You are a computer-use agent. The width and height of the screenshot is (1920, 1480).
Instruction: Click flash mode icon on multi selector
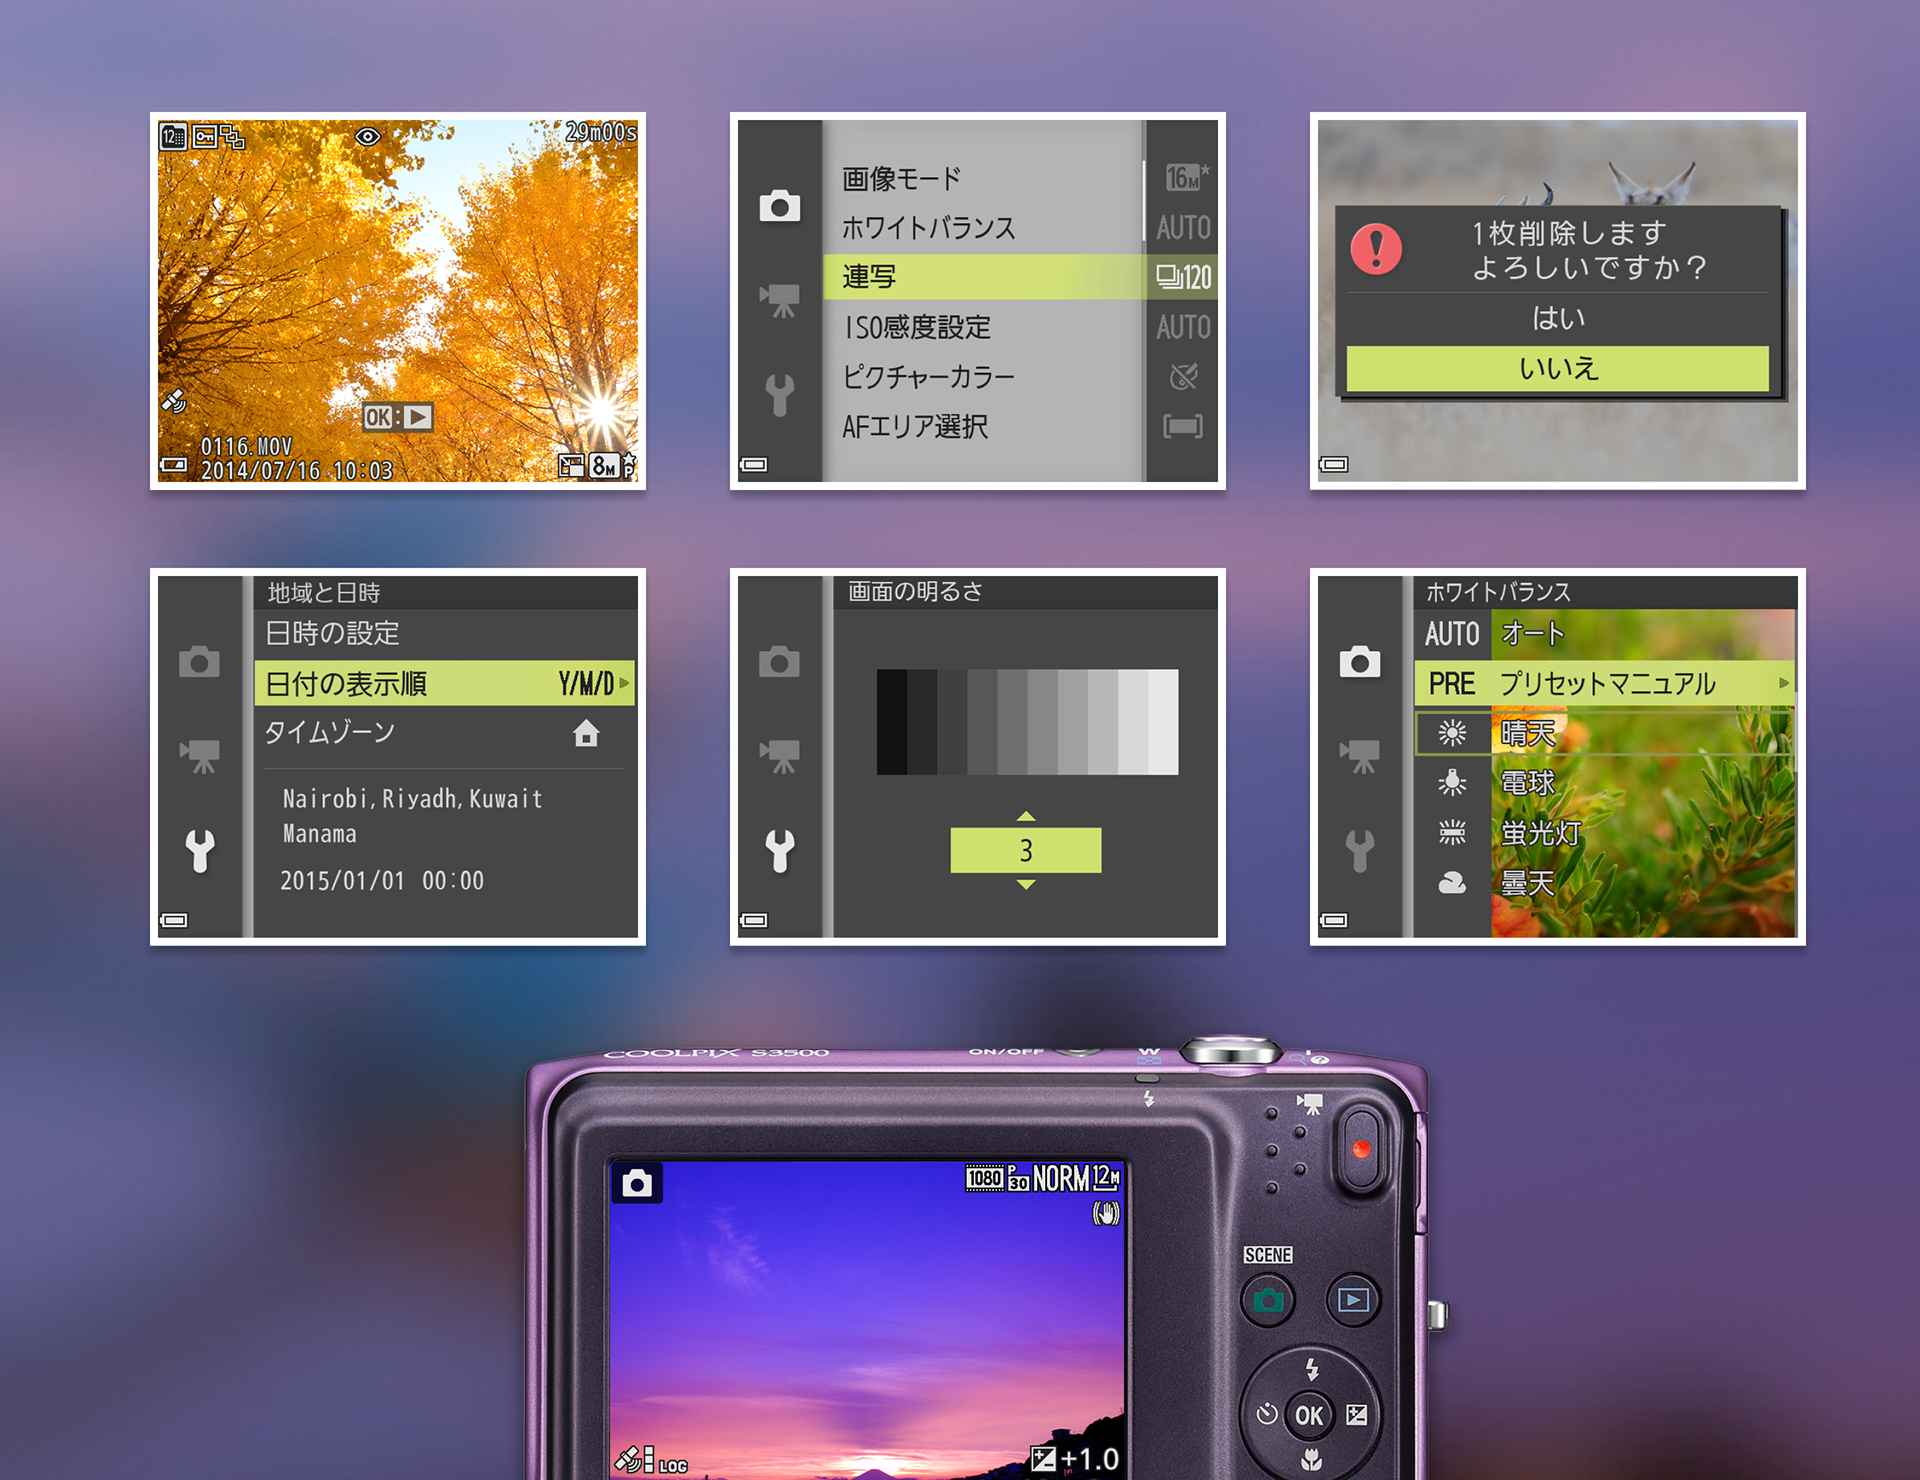click(x=1312, y=1368)
